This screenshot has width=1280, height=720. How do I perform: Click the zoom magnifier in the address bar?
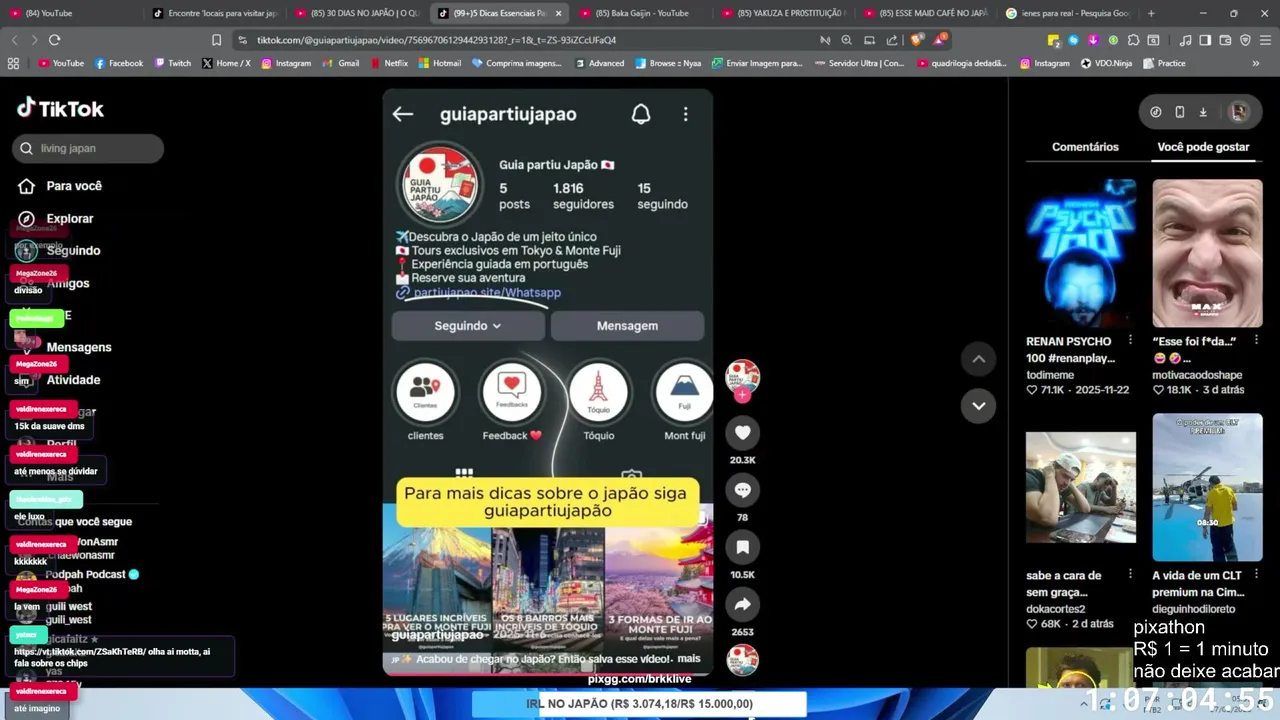pos(846,40)
